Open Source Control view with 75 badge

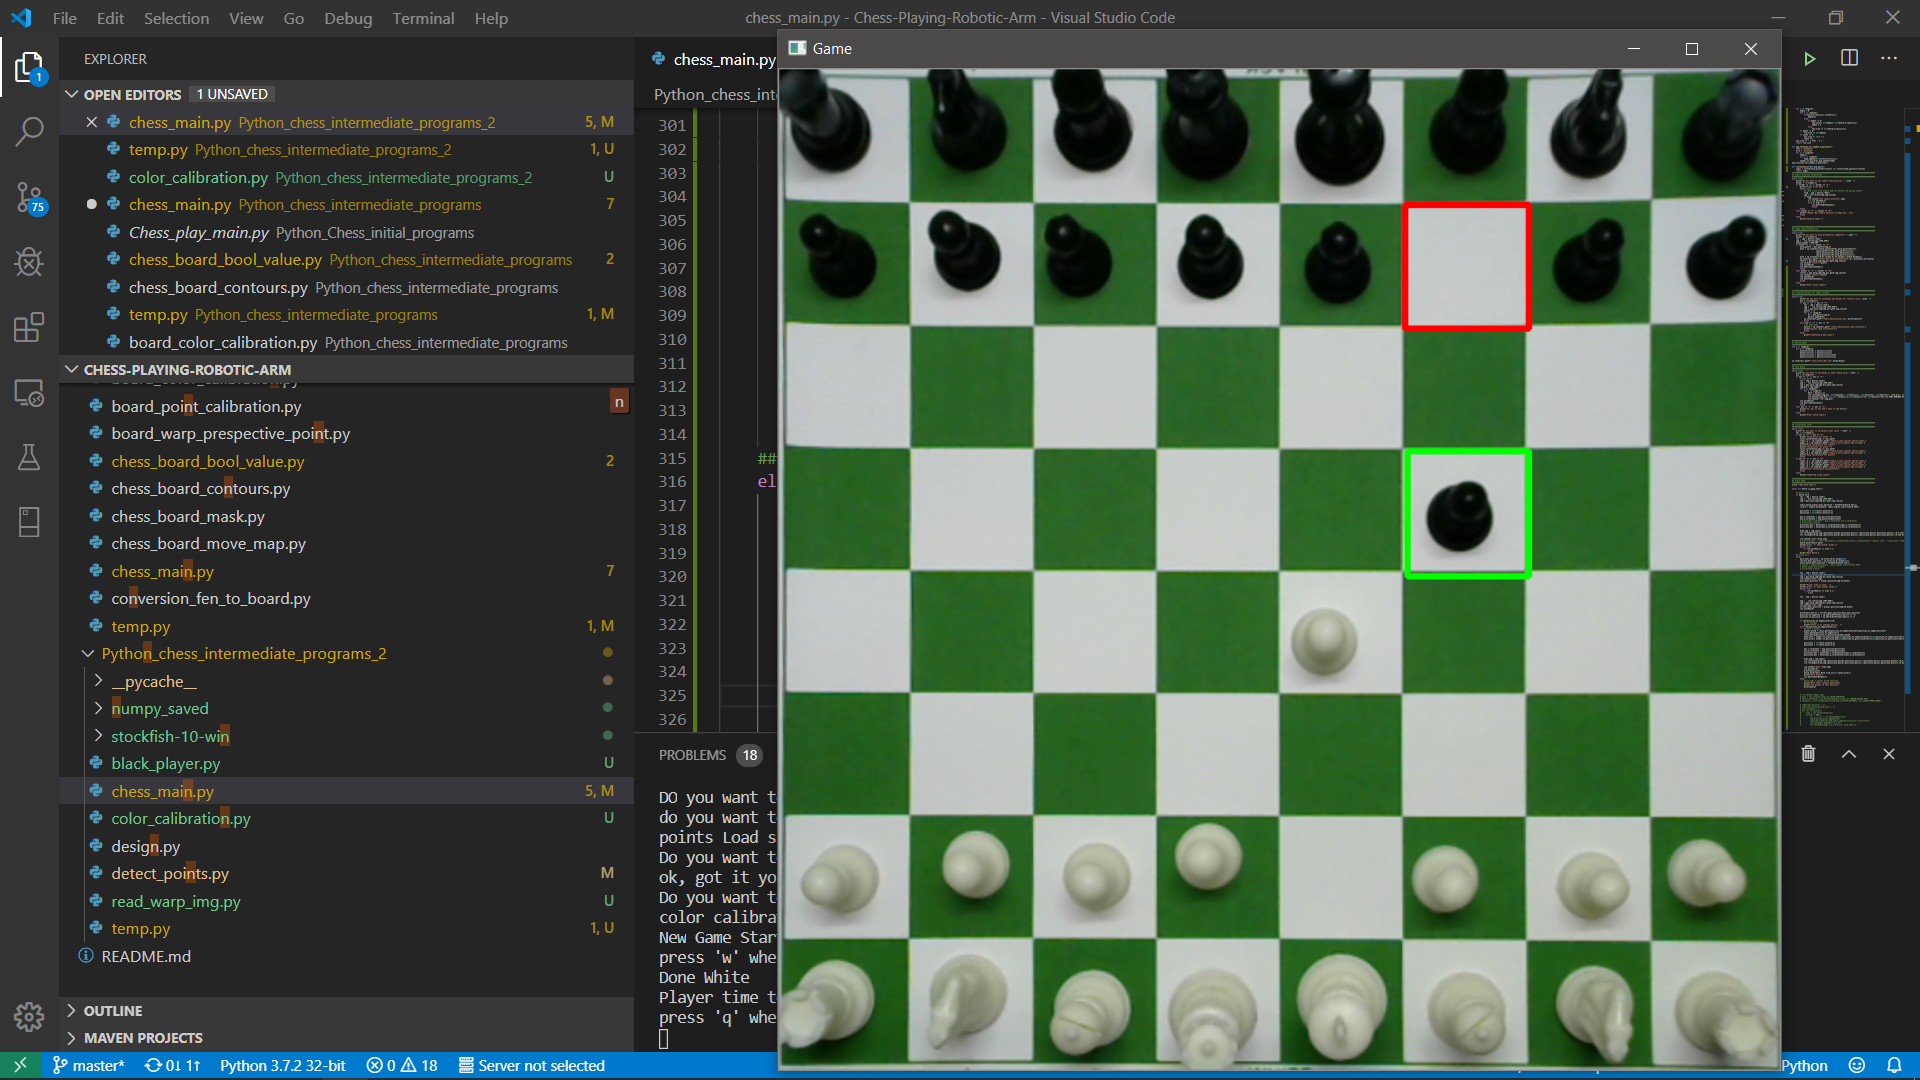(29, 197)
